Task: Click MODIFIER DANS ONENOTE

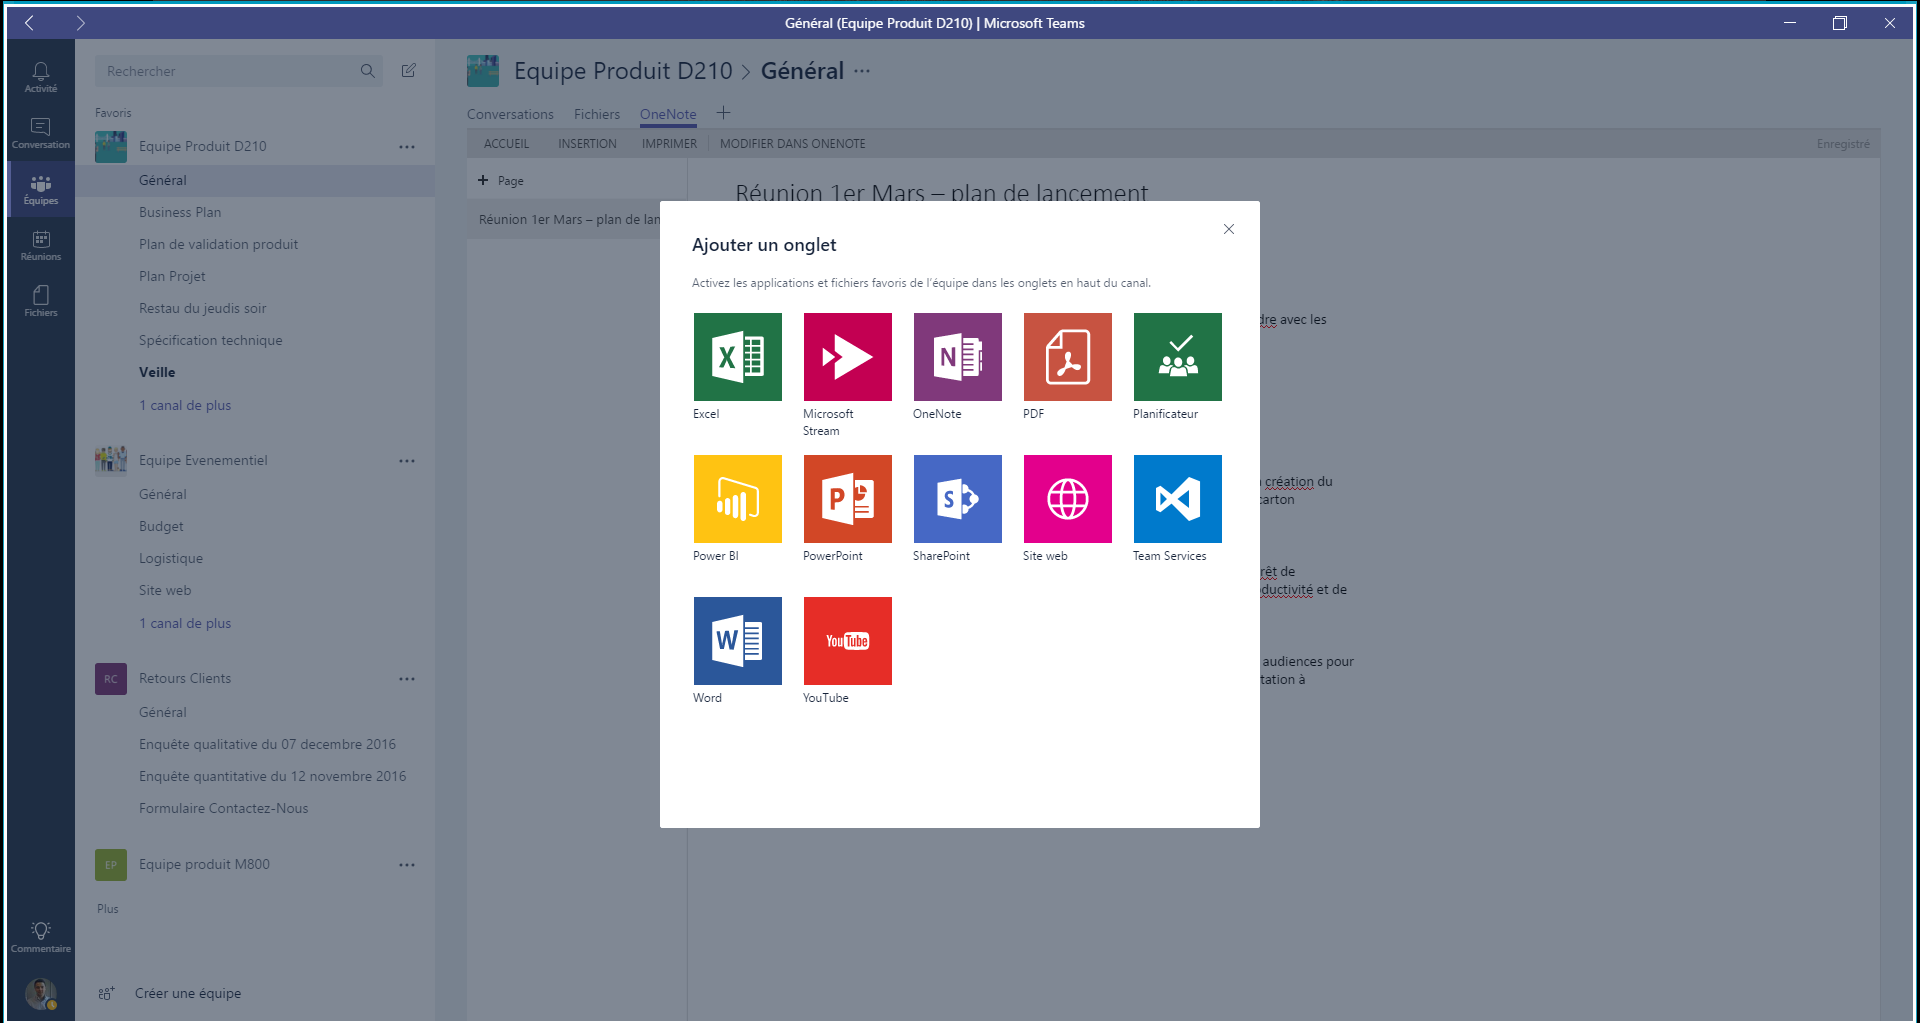Action: 793,144
